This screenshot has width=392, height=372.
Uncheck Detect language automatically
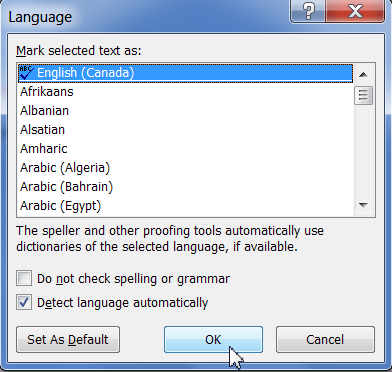(24, 303)
